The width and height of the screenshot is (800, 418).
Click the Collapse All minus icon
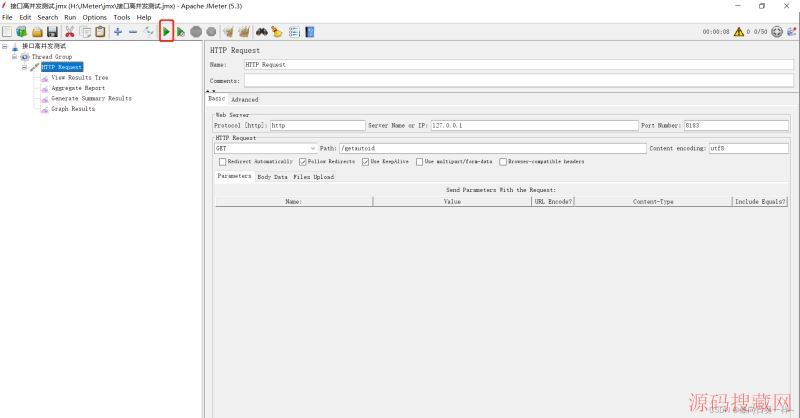tap(133, 32)
